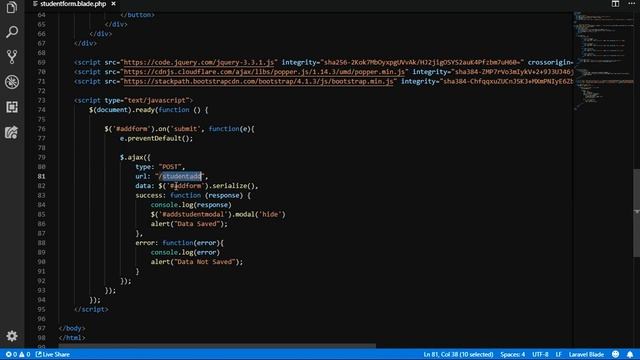
Task: Click '#addstudentmodal' on line 85
Action: [193, 214]
